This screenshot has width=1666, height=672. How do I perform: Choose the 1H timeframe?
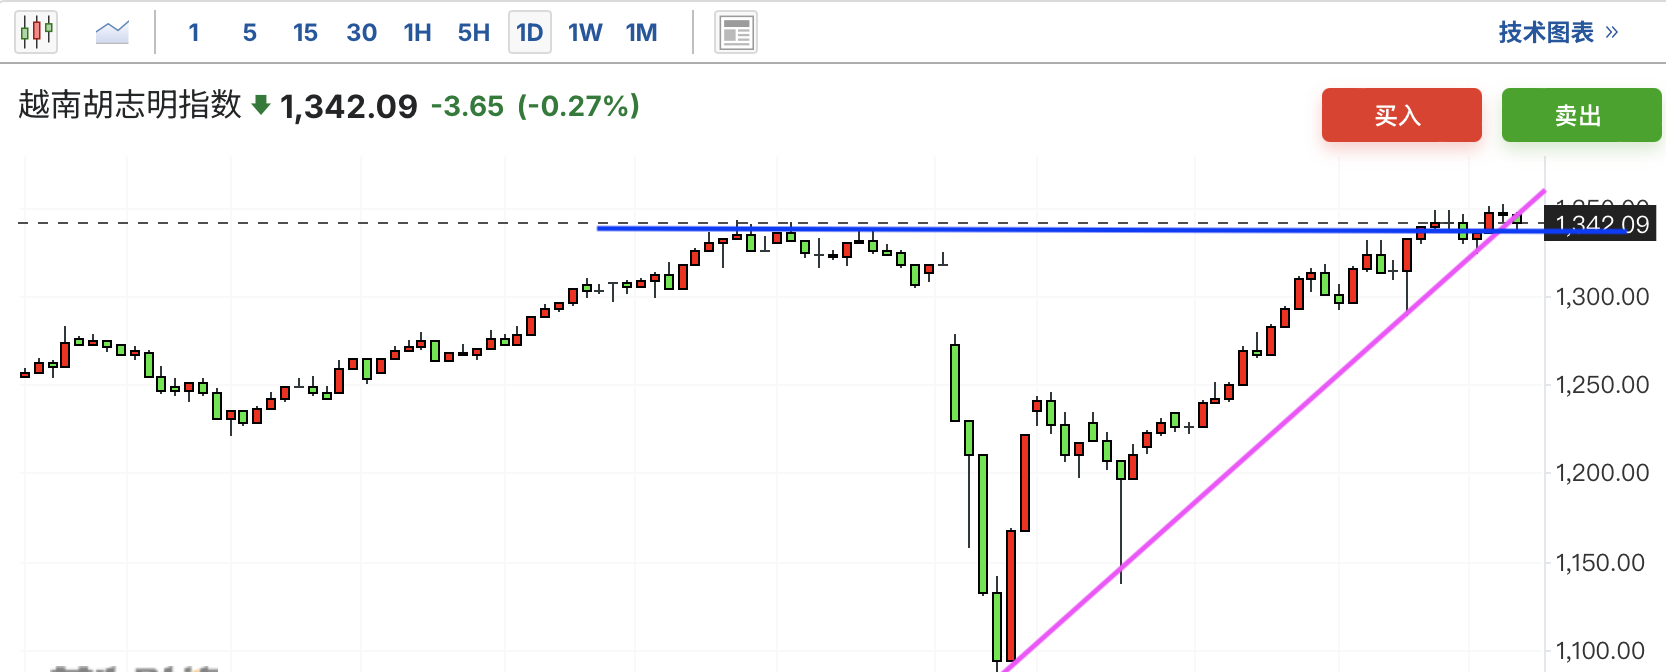pos(418,33)
